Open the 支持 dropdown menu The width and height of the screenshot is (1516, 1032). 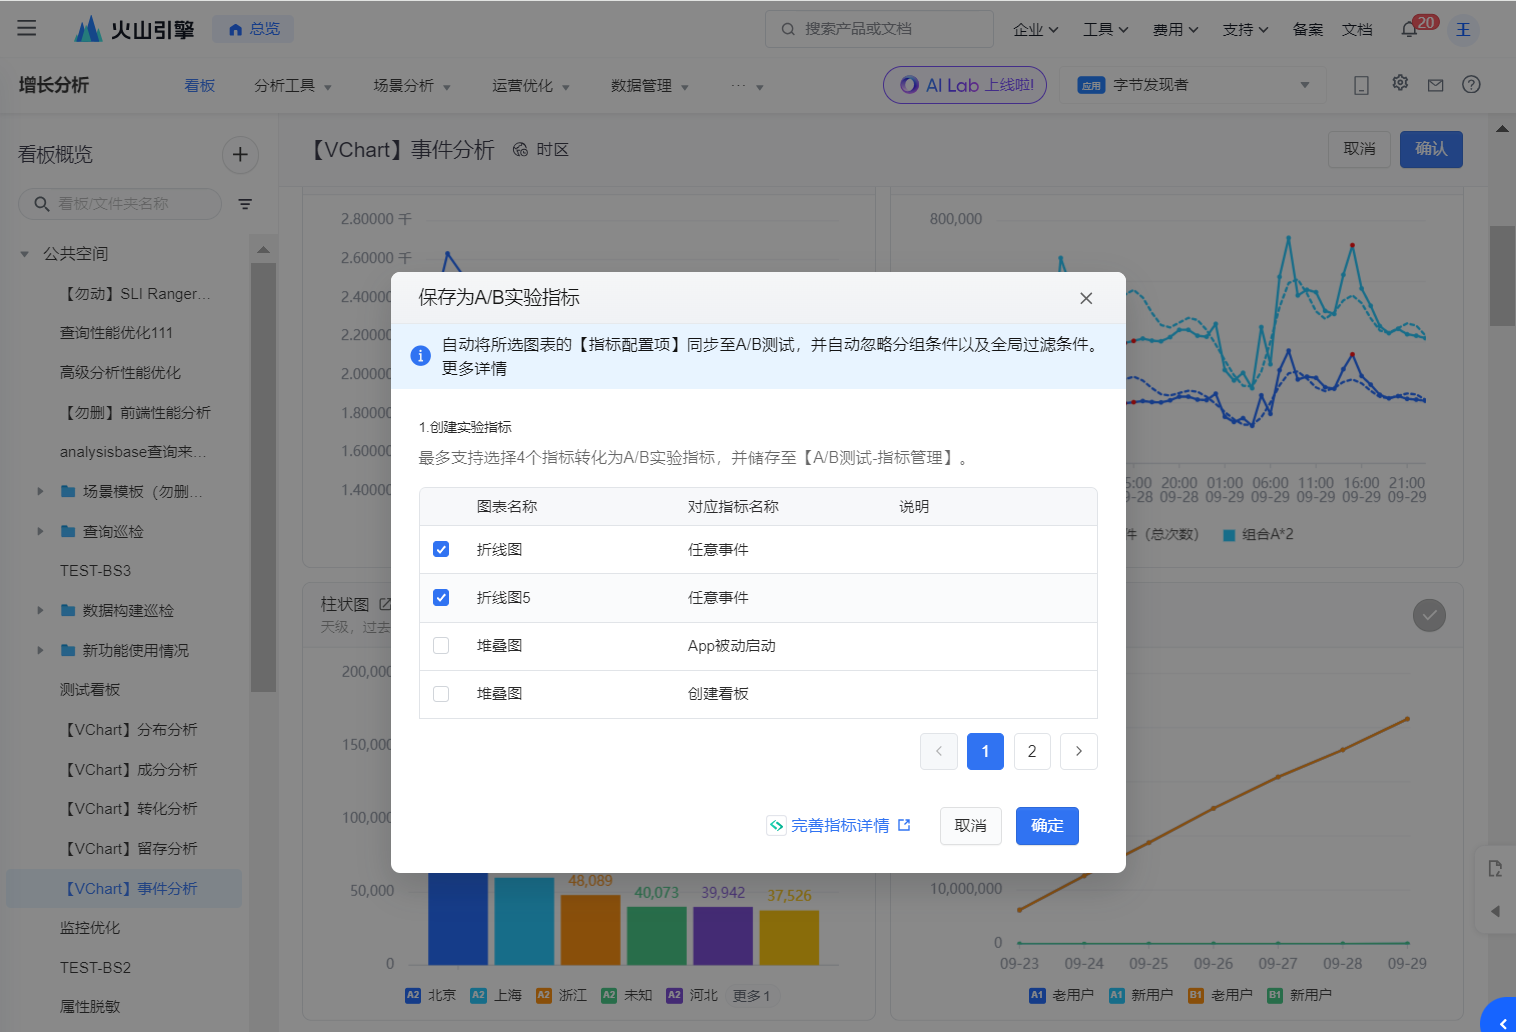(1246, 29)
